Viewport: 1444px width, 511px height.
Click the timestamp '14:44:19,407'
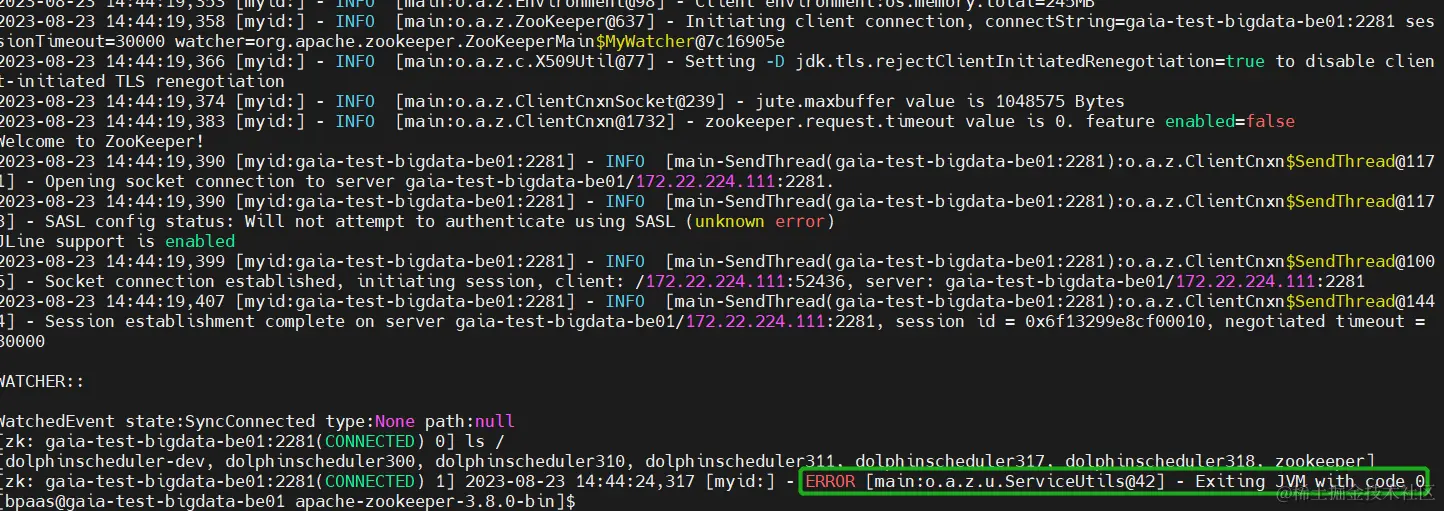165,301
